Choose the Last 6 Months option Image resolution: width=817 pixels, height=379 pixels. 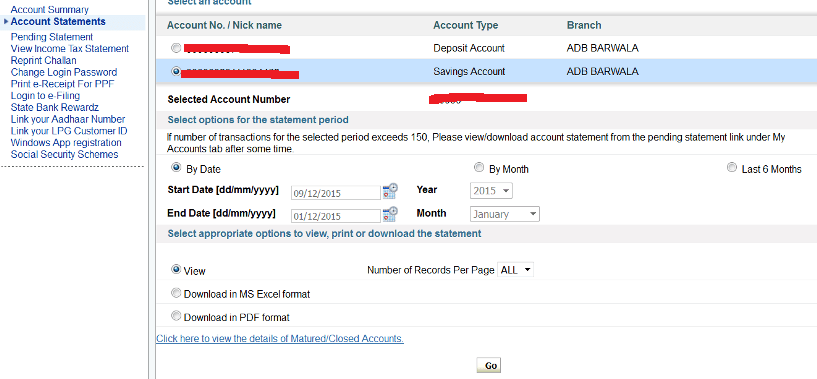tap(732, 168)
